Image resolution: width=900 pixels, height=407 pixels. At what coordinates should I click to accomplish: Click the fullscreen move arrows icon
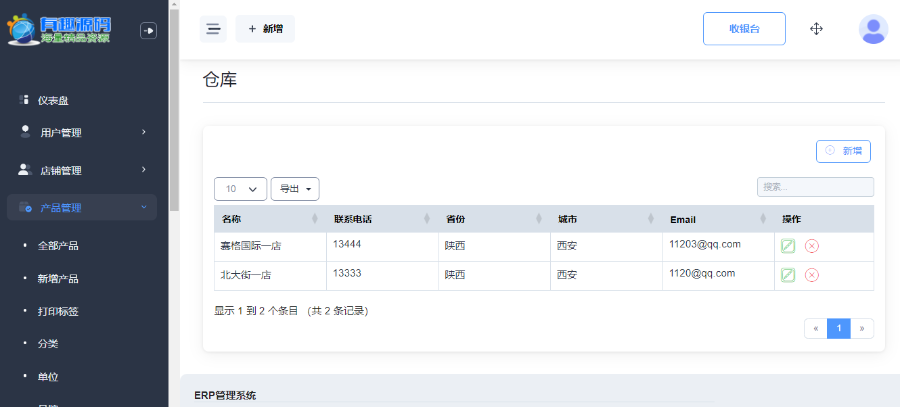(816, 29)
